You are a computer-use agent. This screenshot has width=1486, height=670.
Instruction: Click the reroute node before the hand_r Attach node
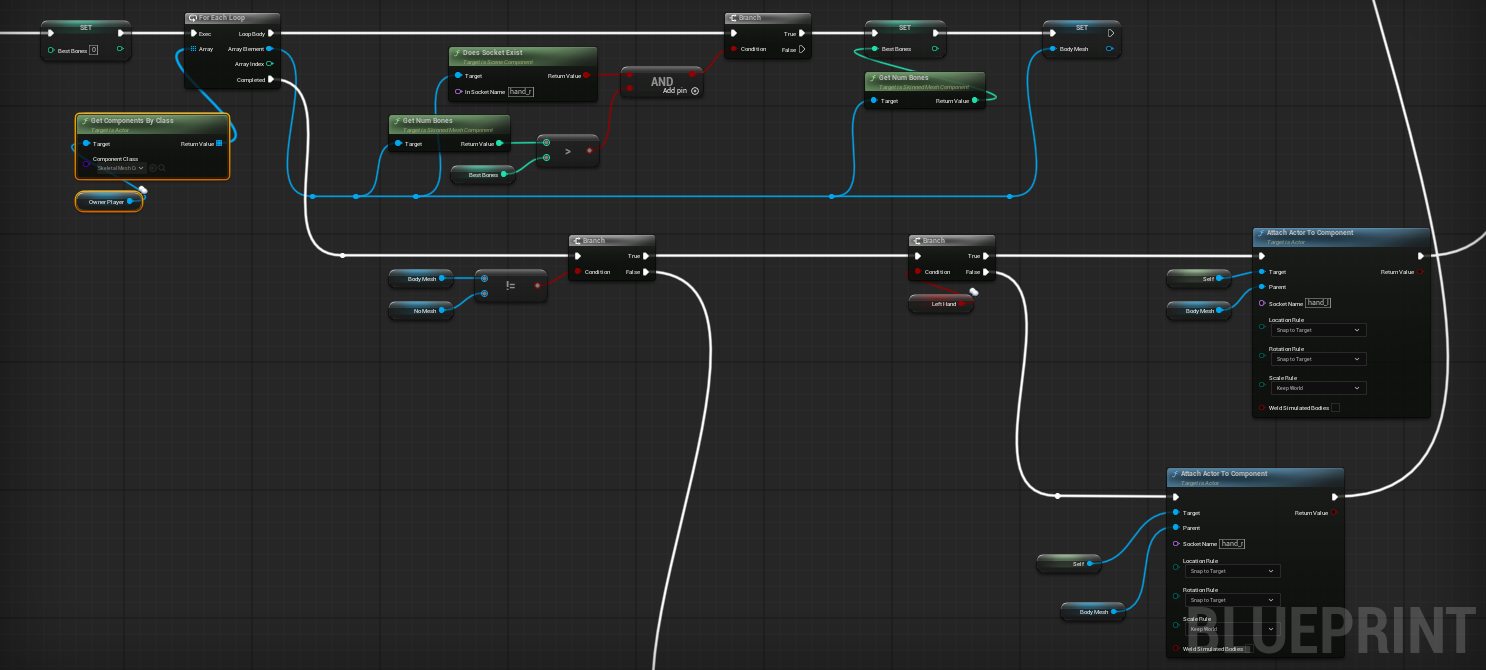tap(1057, 495)
